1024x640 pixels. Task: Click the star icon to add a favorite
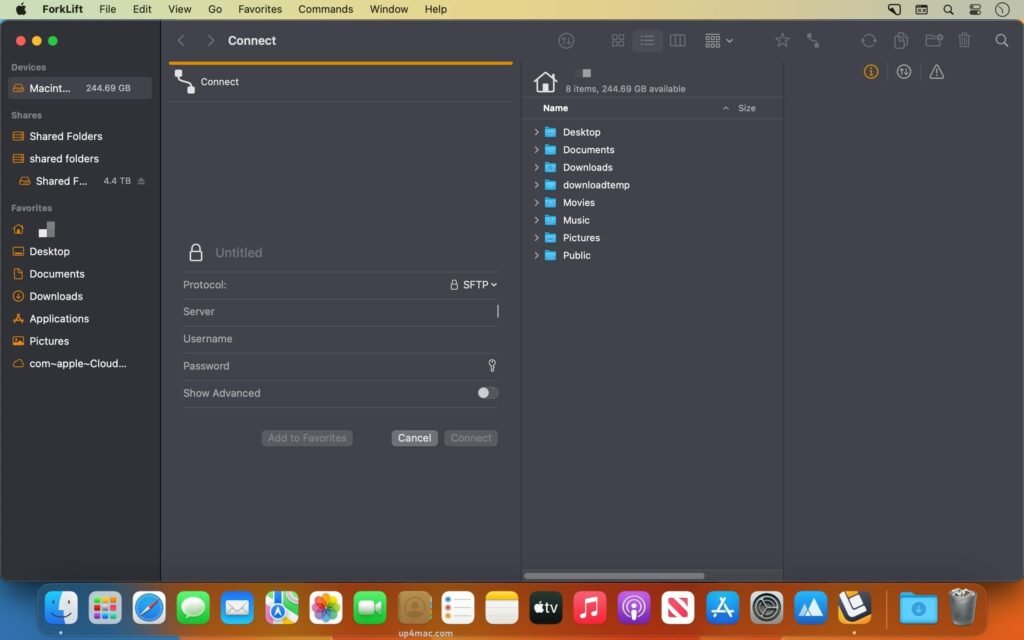pos(783,40)
